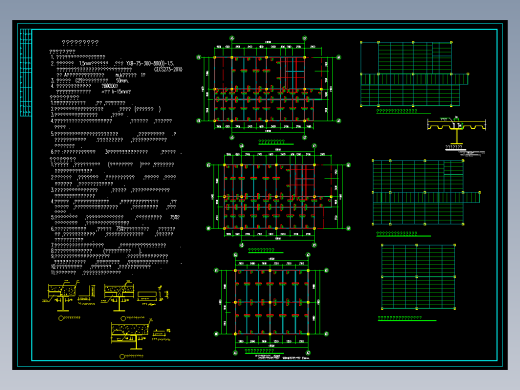This screenshot has height=390, width=520.
Task: Pick the middle right deck layout plan
Action: point(426,192)
